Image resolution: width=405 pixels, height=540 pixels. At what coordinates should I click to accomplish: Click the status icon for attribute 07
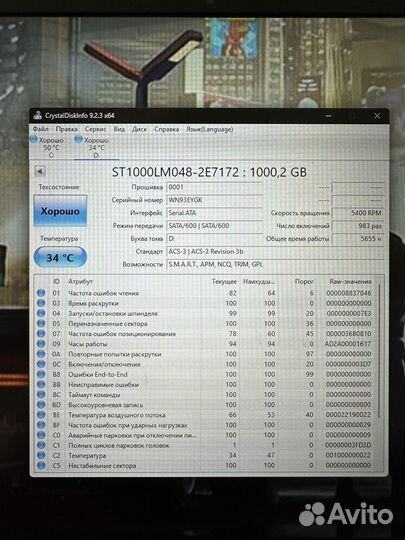(41, 334)
